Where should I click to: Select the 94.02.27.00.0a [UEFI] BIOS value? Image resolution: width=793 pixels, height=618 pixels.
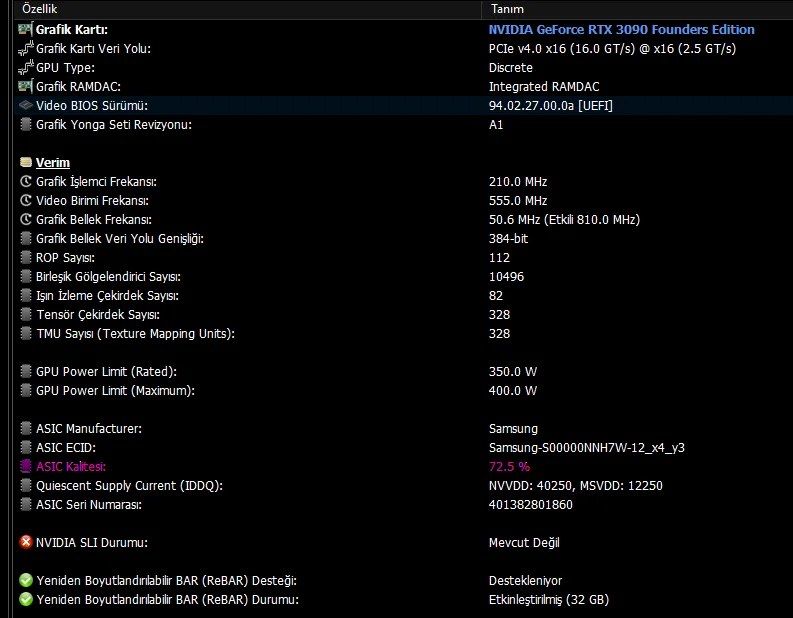click(550, 106)
